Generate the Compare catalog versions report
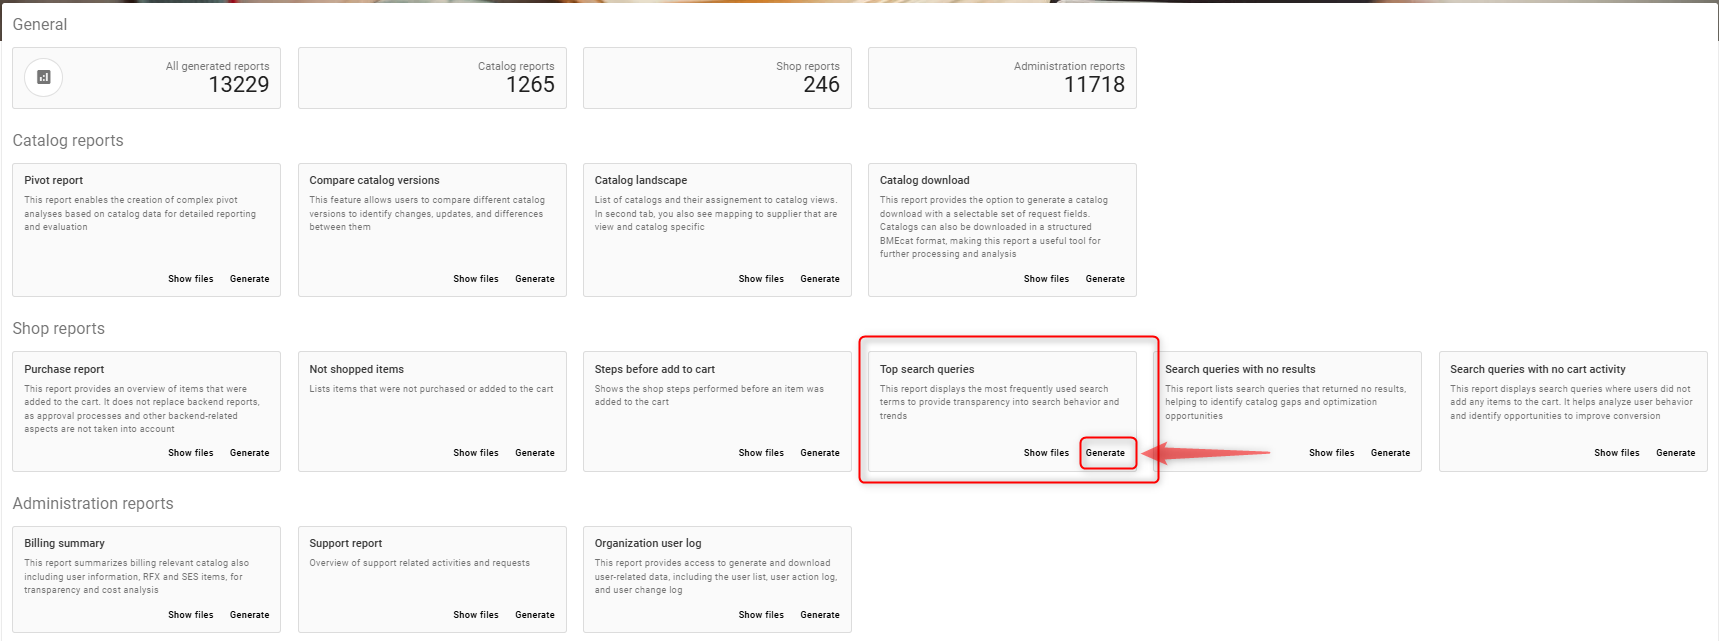Viewport: 1719px width, 641px height. pos(534,279)
